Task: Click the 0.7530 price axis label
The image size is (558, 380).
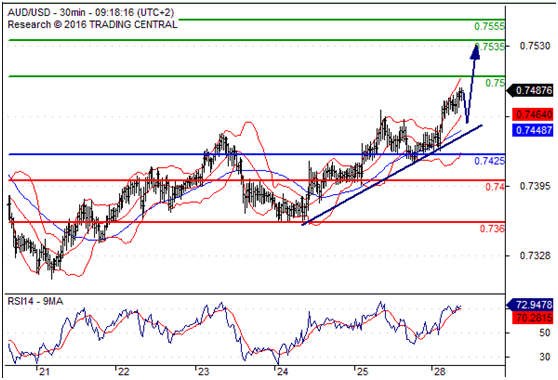Action: point(535,46)
